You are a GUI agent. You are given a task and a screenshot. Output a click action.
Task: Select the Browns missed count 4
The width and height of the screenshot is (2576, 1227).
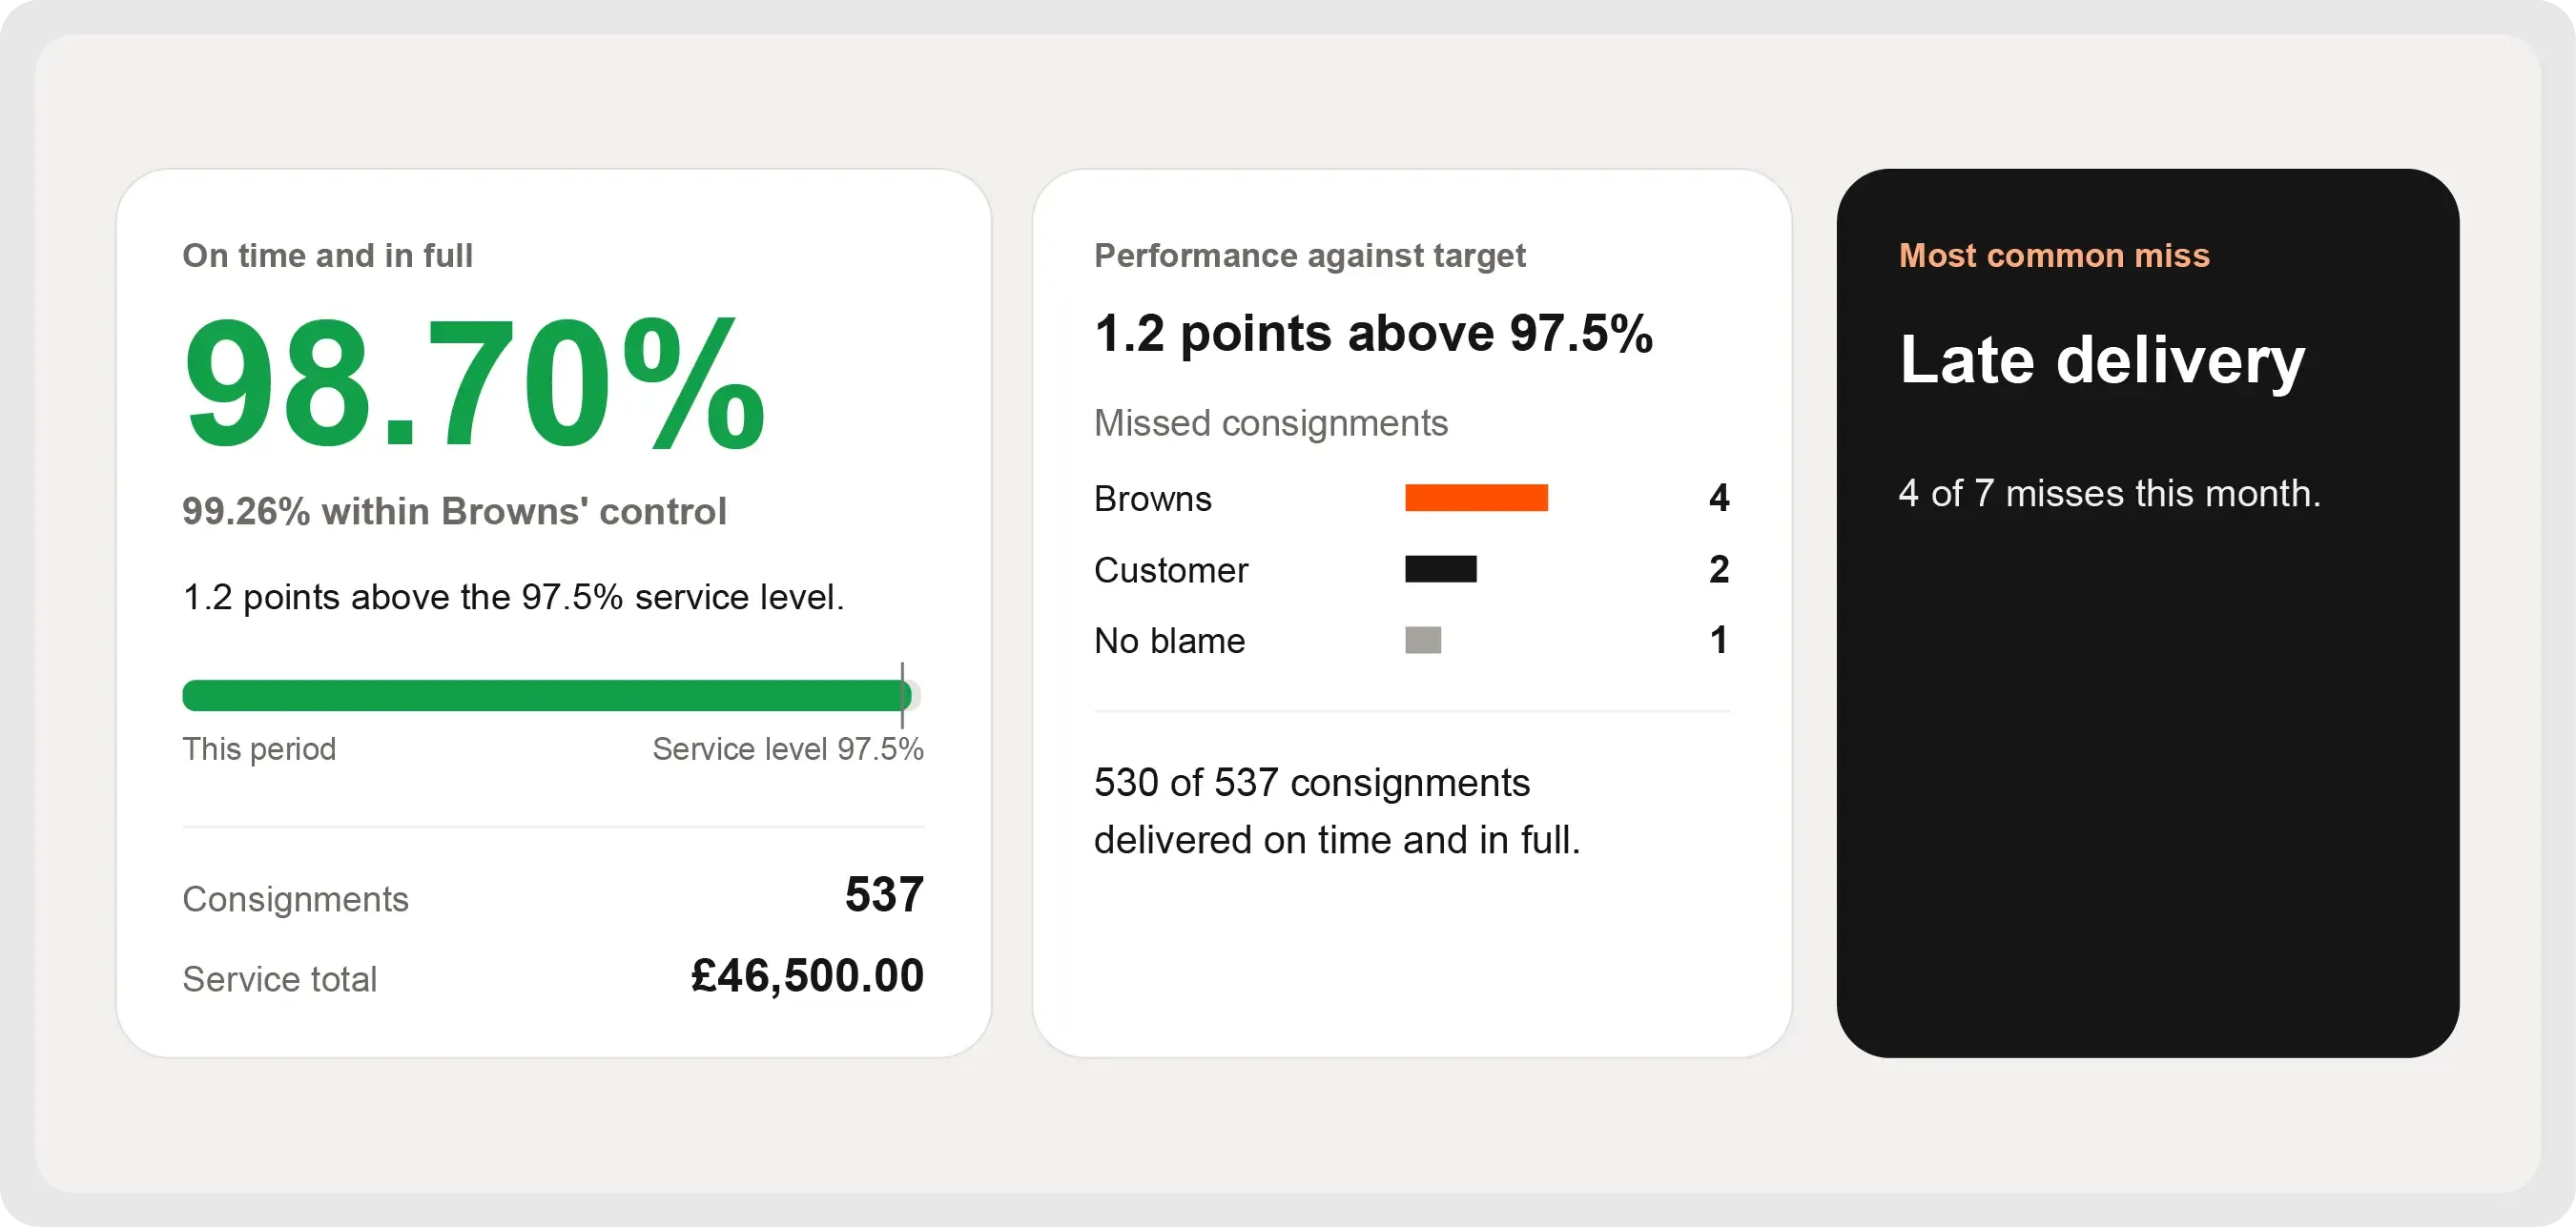(x=1719, y=498)
